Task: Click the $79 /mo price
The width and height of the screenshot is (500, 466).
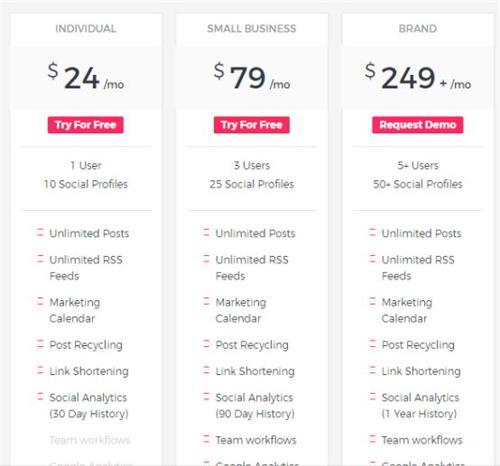Action: click(x=252, y=77)
